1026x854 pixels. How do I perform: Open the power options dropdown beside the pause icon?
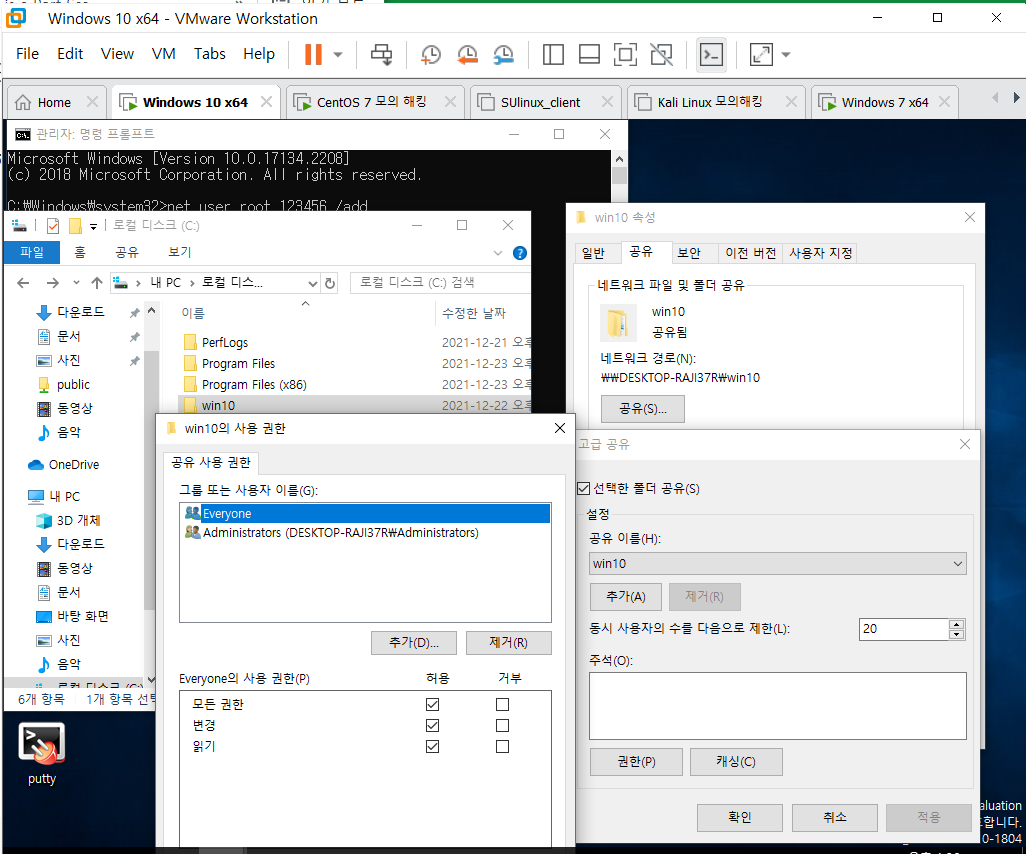pyautogui.click(x=338, y=54)
